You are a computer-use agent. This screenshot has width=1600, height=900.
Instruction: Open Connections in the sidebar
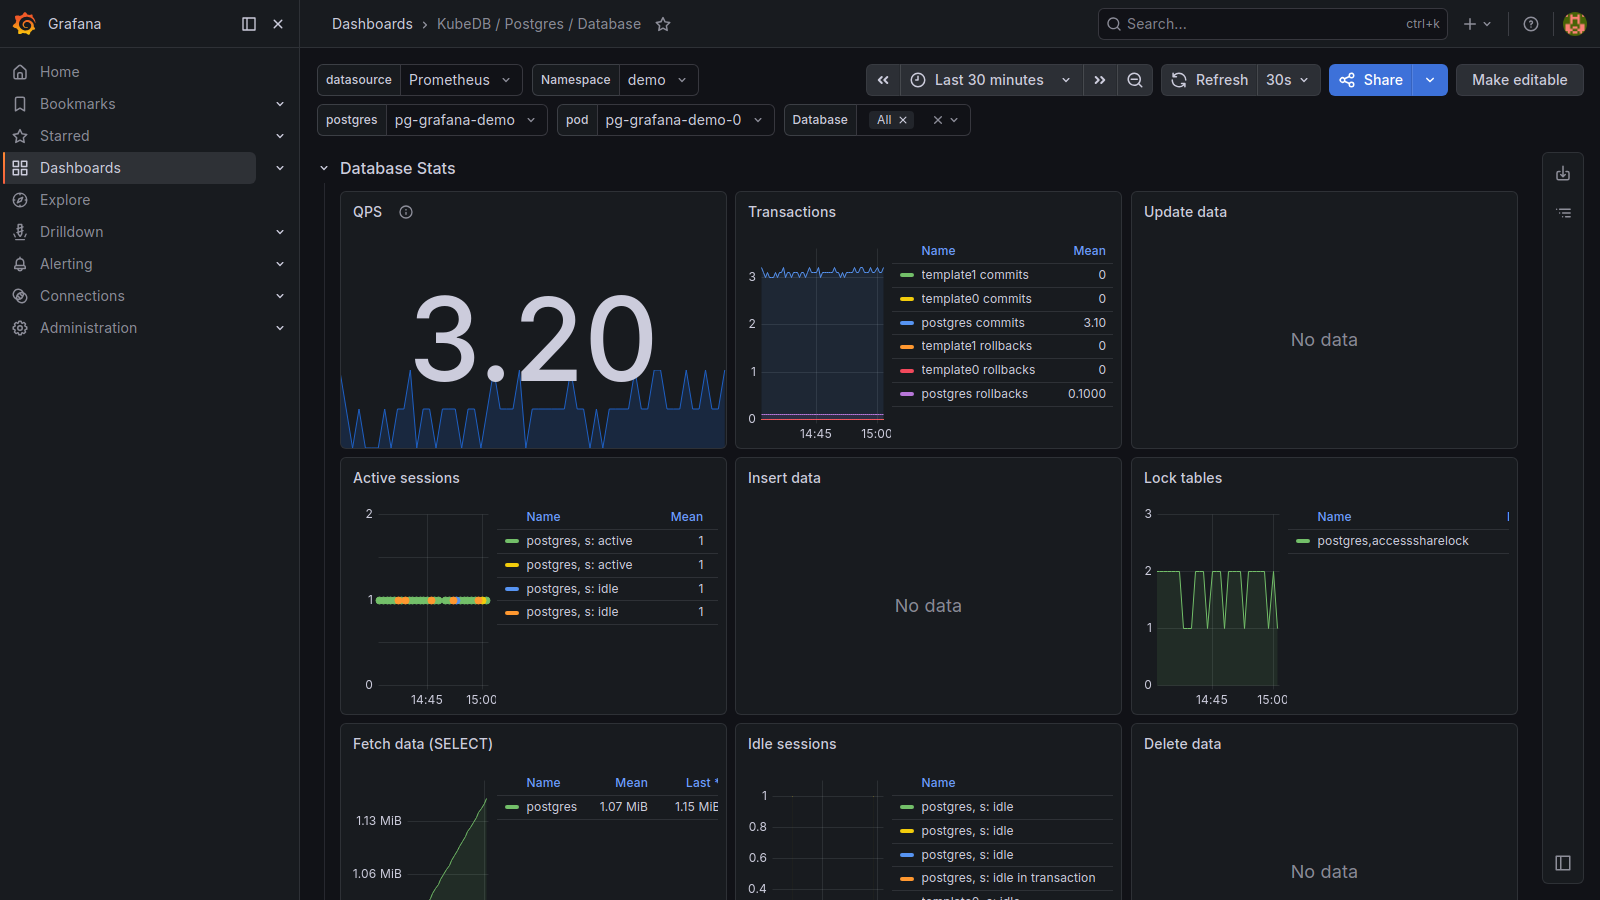(x=82, y=296)
